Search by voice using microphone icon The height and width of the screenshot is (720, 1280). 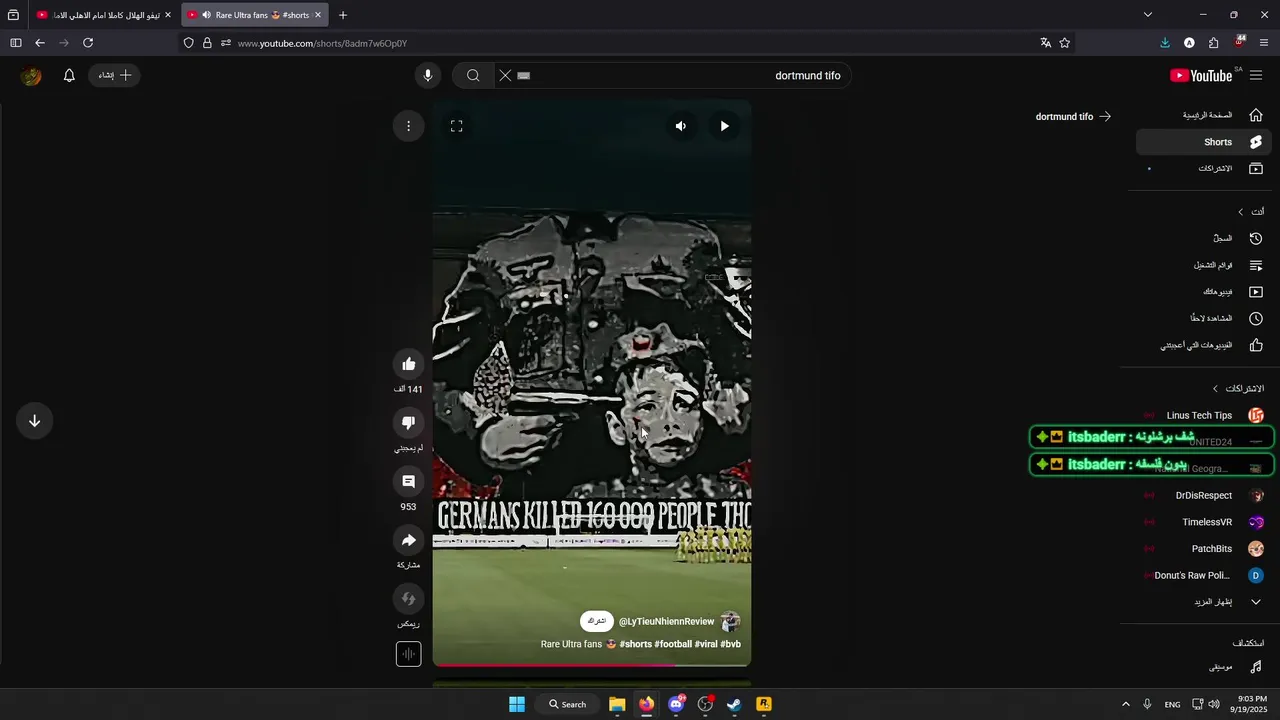click(427, 75)
